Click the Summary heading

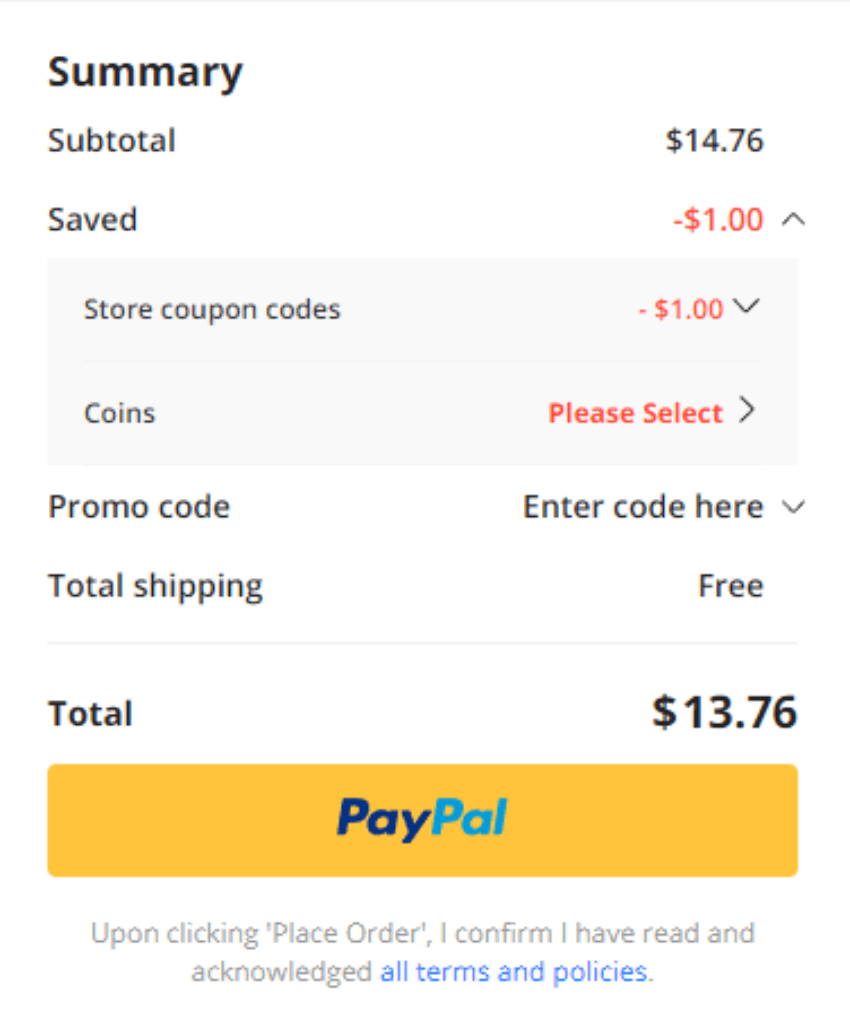146,73
